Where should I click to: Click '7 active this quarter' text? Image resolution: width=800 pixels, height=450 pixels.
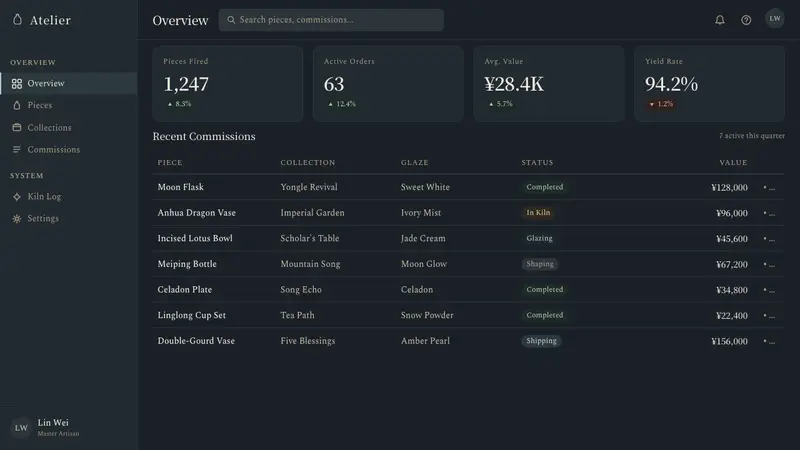pos(752,136)
